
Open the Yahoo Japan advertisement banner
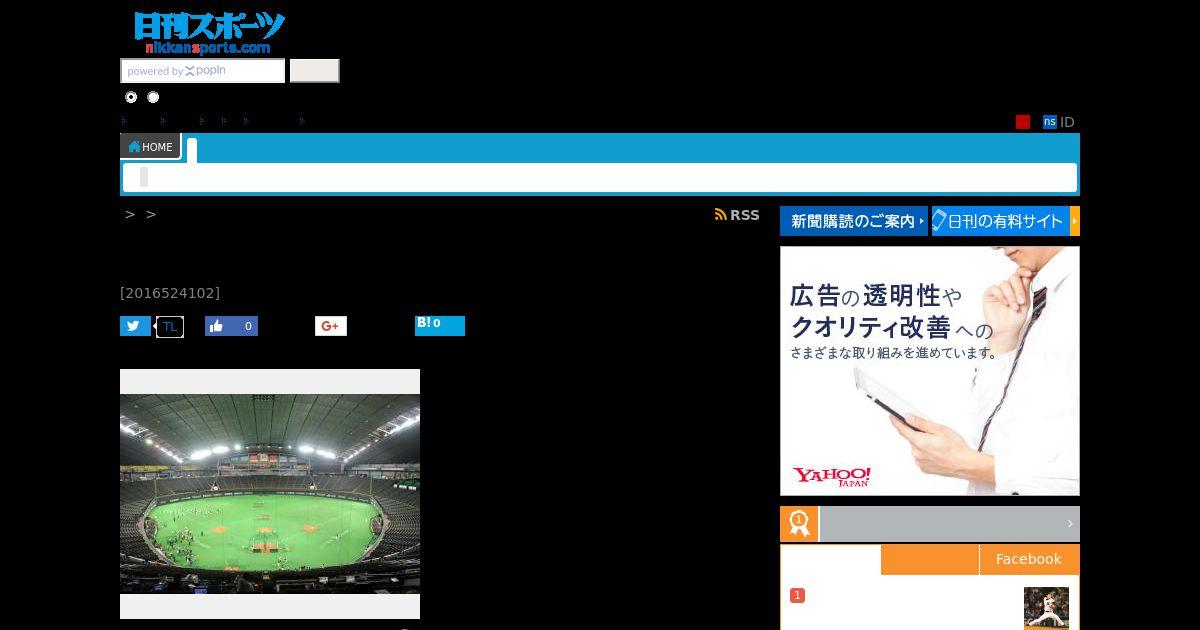pos(930,371)
